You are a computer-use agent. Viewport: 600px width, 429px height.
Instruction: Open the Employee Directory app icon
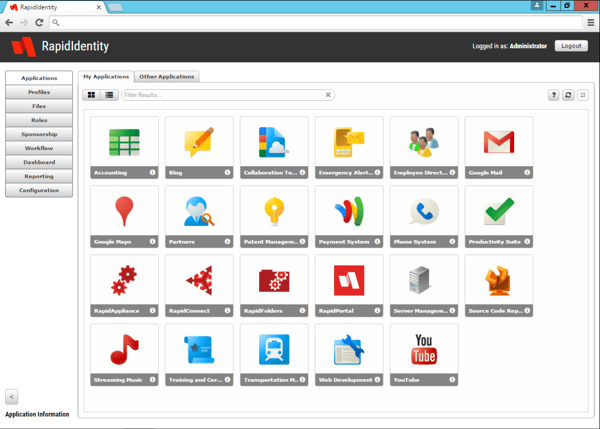pos(424,142)
